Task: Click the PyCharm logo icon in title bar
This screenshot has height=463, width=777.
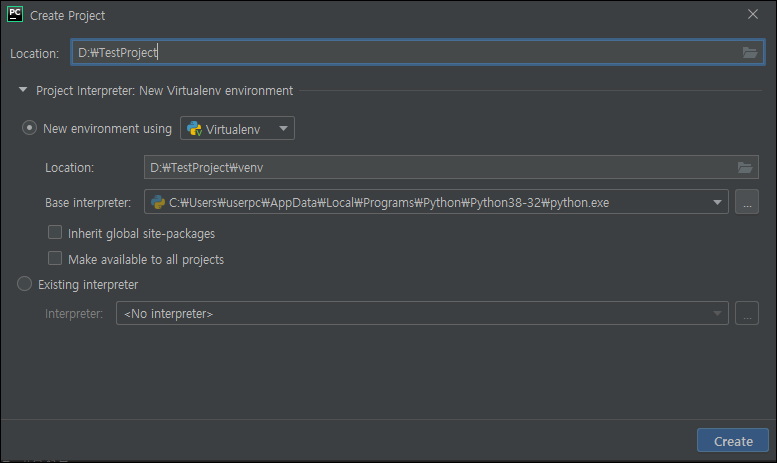Action: click(x=15, y=14)
